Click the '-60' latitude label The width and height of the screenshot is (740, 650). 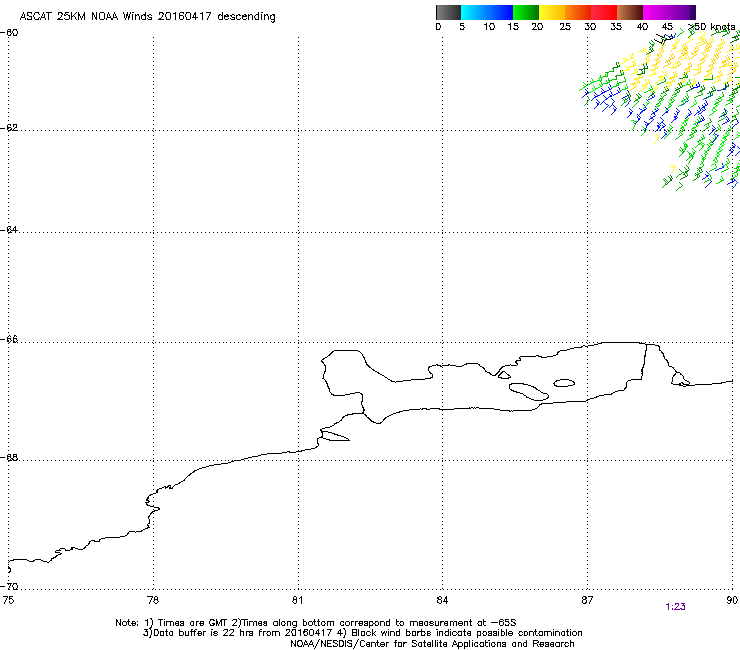click(9, 33)
